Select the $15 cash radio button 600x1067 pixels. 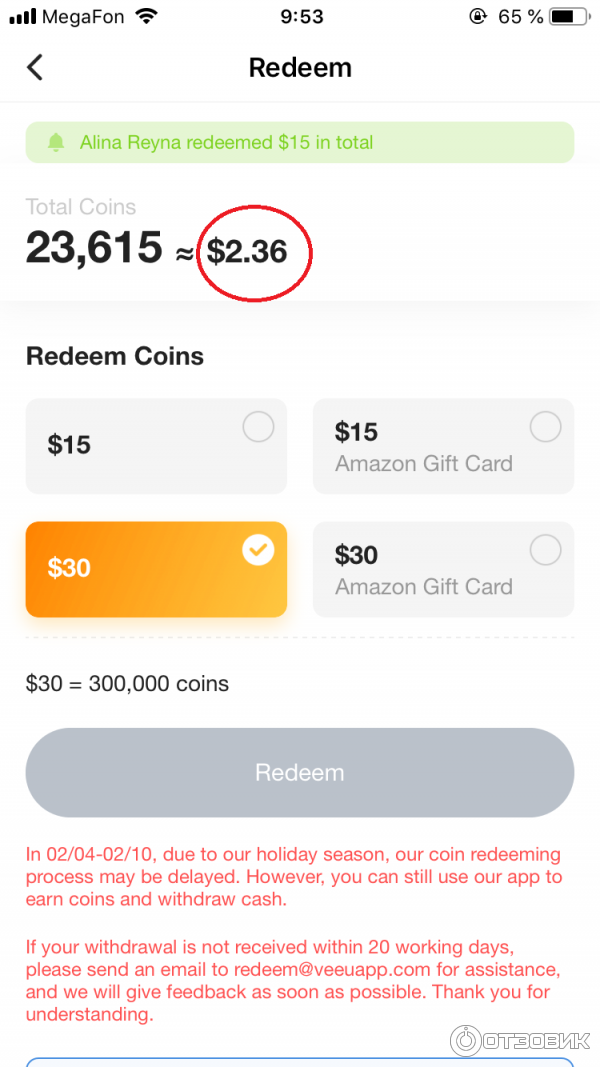(x=258, y=428)
